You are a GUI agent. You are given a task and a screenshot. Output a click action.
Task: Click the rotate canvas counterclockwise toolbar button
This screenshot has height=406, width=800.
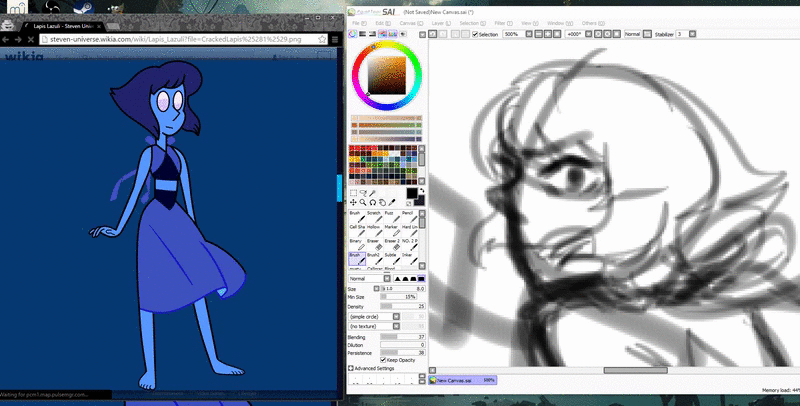coord(598,34)
